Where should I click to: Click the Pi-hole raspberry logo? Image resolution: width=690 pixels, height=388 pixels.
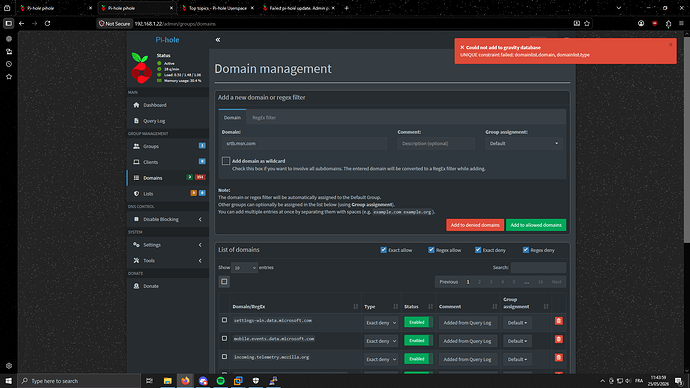click(141, 68)
